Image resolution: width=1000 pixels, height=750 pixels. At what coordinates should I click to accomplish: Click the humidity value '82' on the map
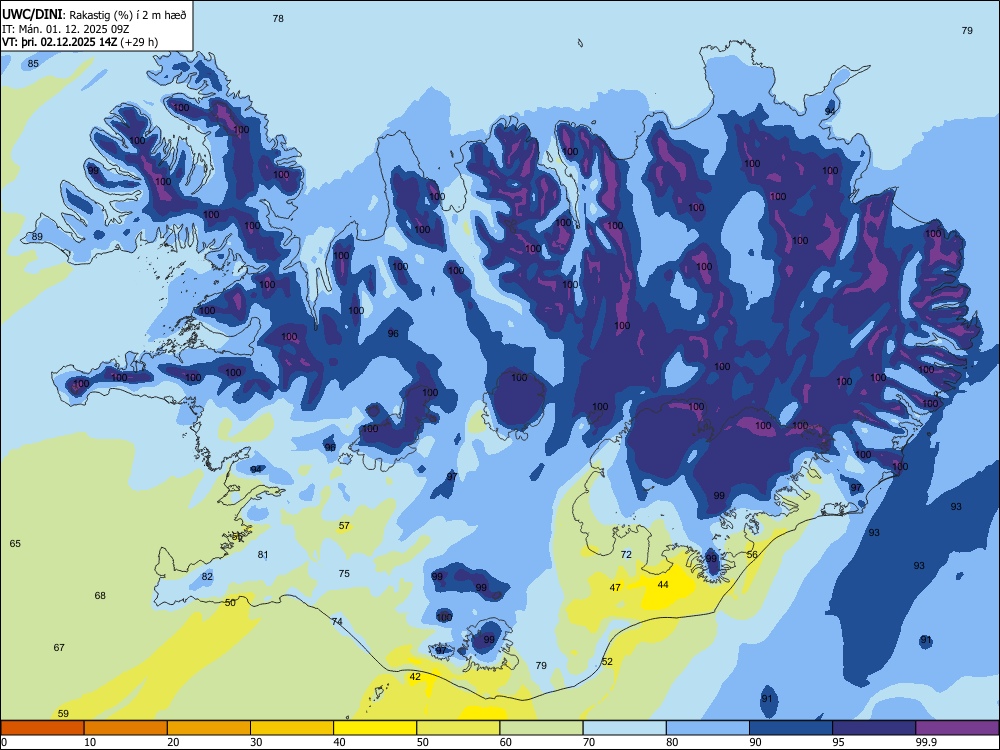coord(207,577)
